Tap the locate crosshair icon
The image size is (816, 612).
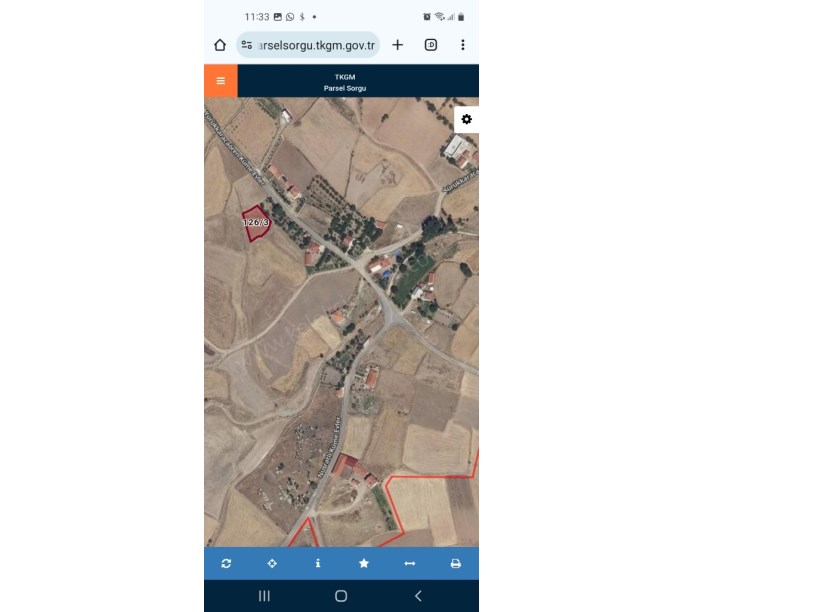(x=272, y=564)
